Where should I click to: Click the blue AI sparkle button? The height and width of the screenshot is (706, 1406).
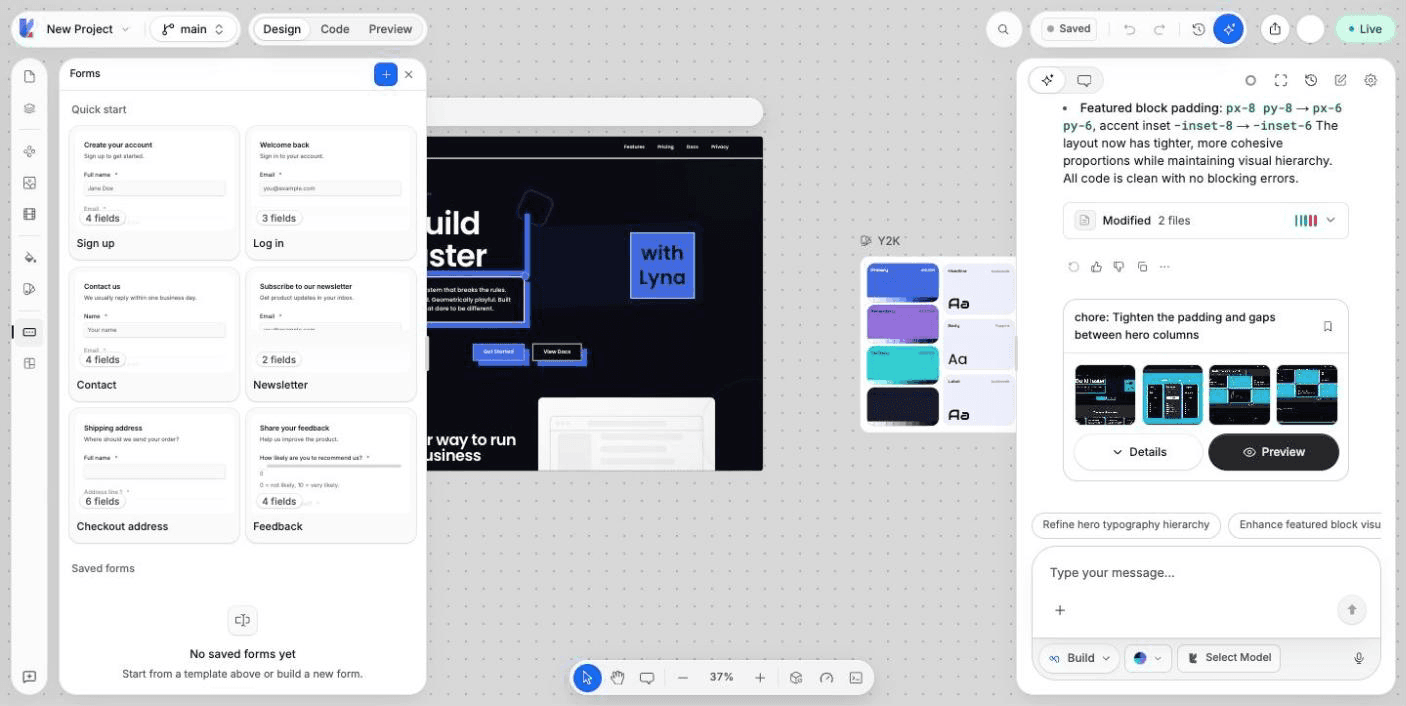coord(1228,29)
